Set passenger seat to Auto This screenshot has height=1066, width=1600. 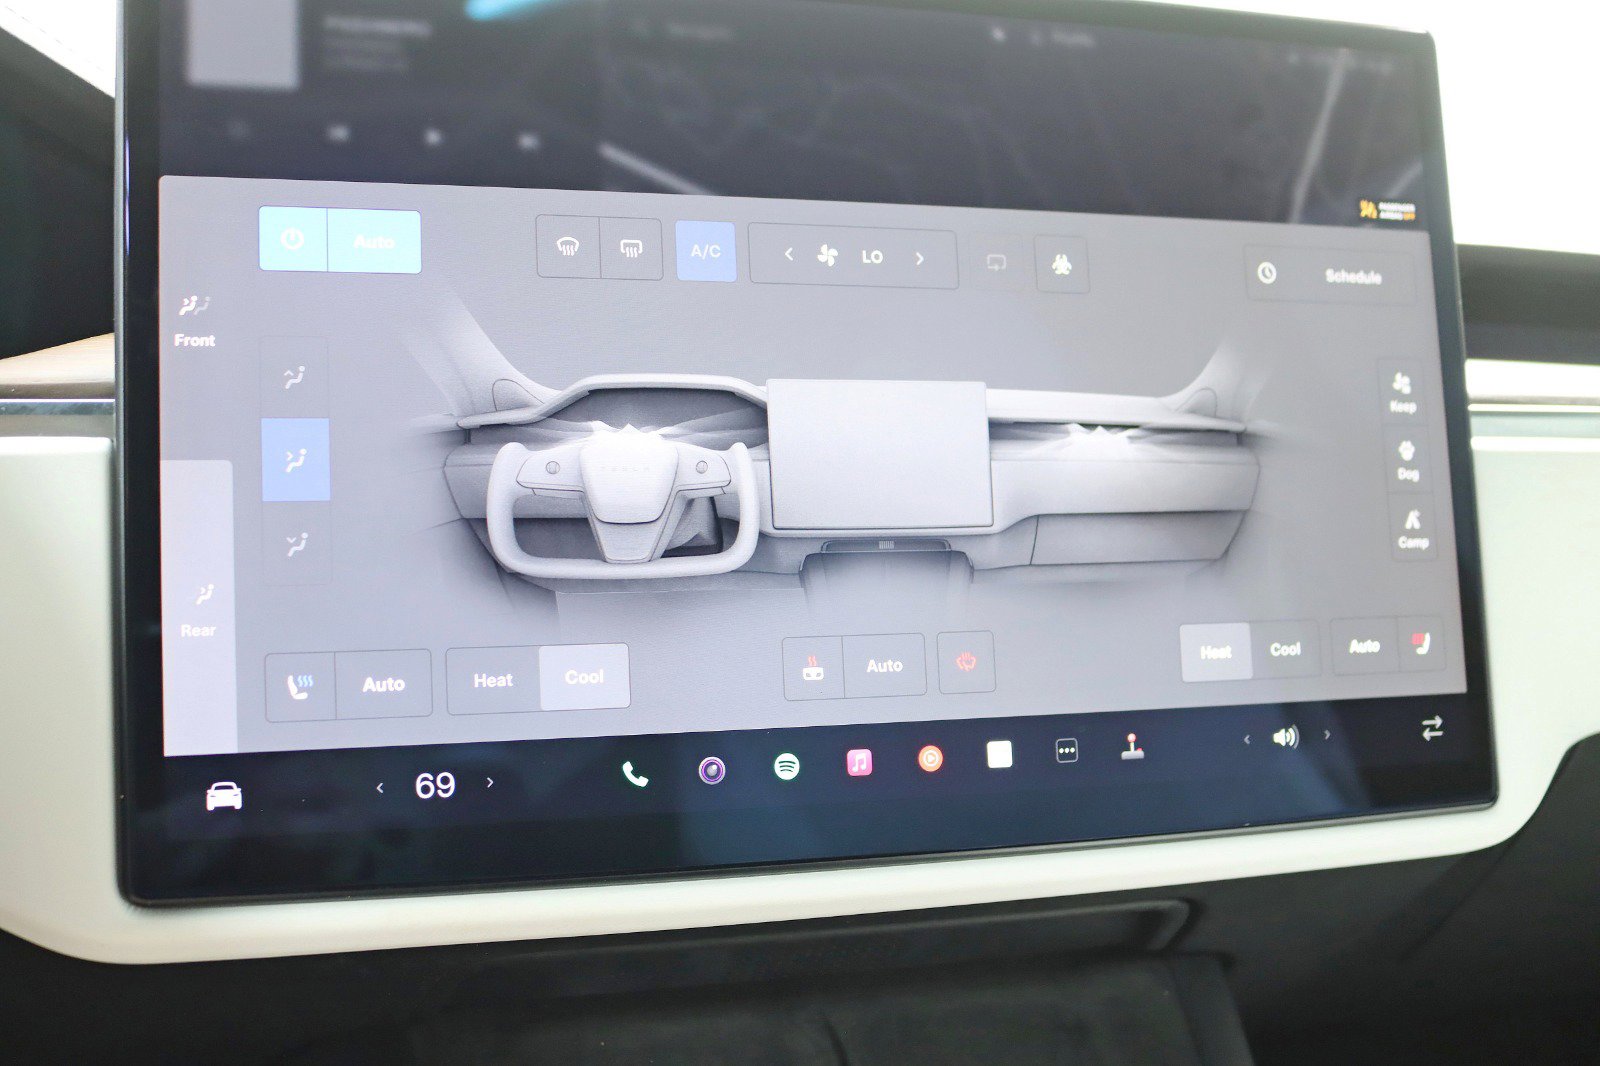point(1364,646)
